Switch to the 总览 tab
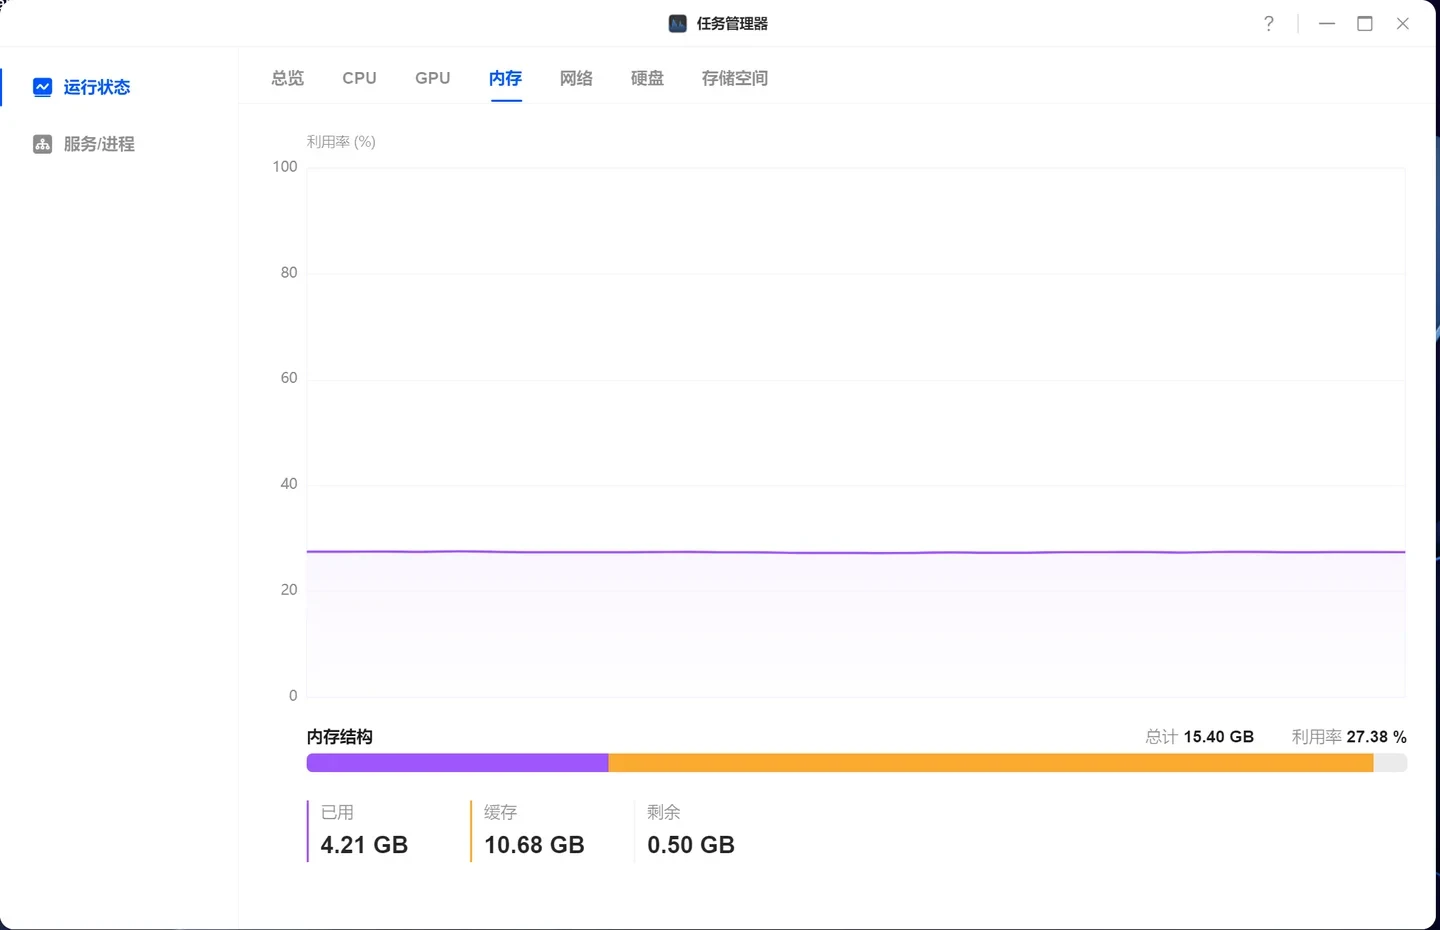The height and width of the screenshot is (930, 1440). pos(288,78)
